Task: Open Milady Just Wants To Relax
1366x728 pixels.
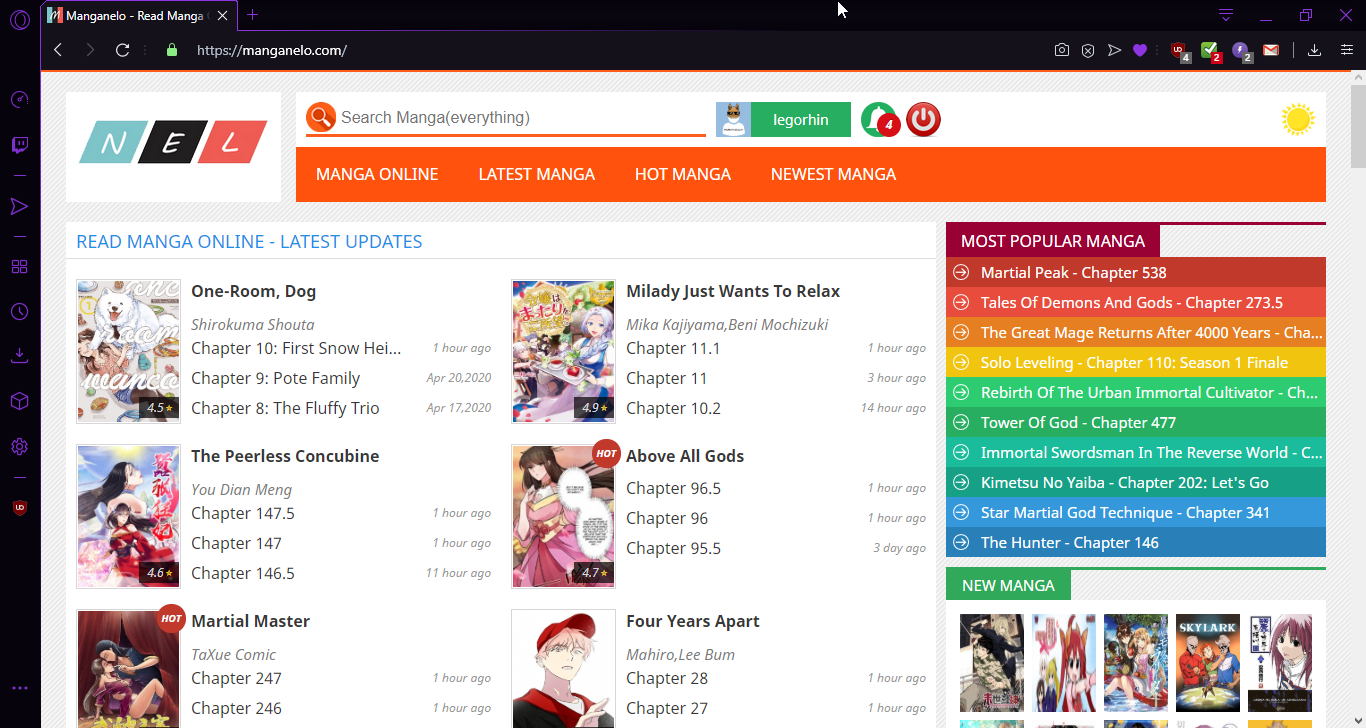Action: point(733,291)
